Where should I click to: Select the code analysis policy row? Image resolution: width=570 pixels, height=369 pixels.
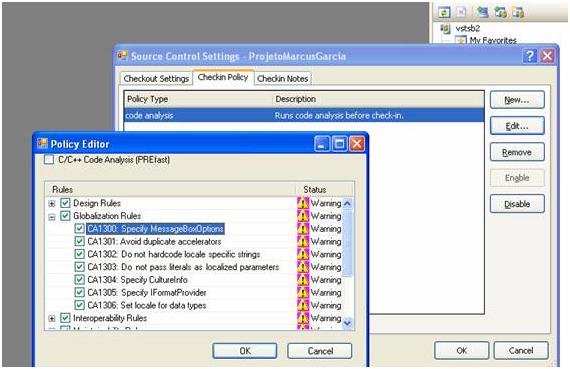tap(304, 115)
